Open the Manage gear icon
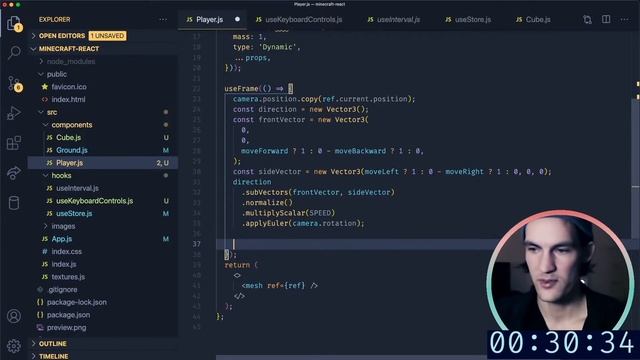This screenshot has width=640, height=360. pyautogui.click(x=13, y=346)
